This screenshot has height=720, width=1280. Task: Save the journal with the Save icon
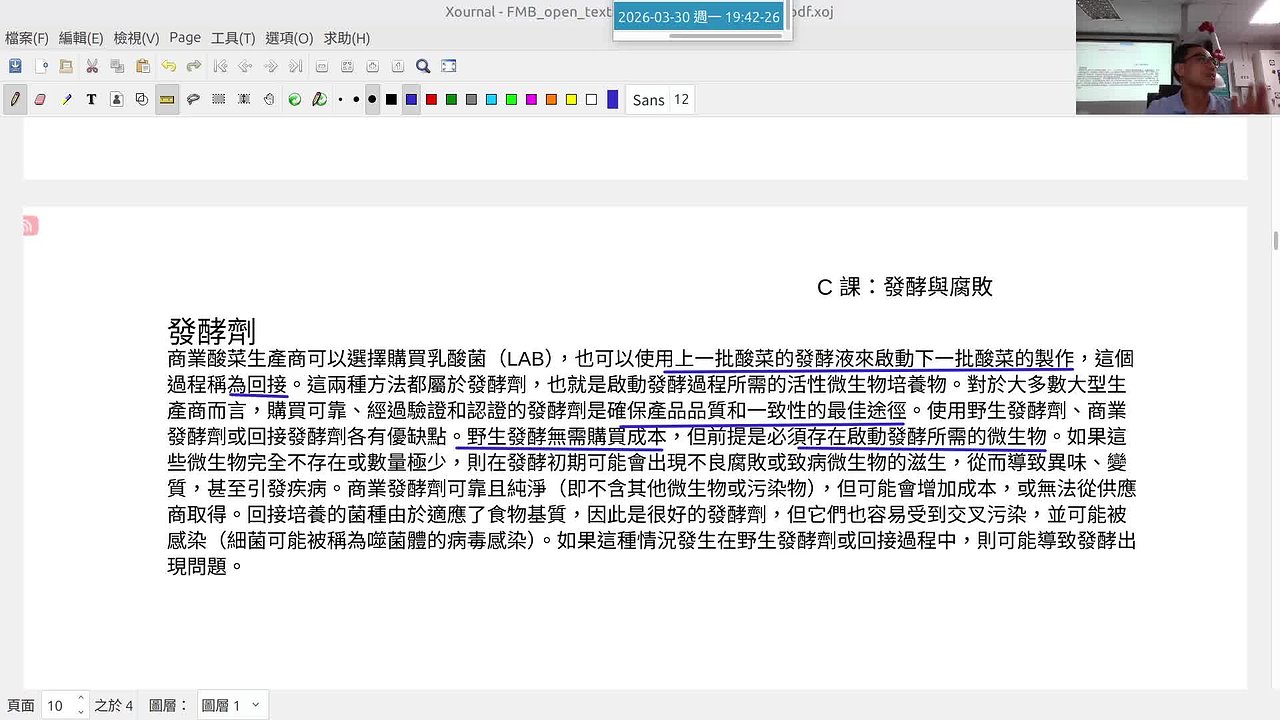coord(15,66)
